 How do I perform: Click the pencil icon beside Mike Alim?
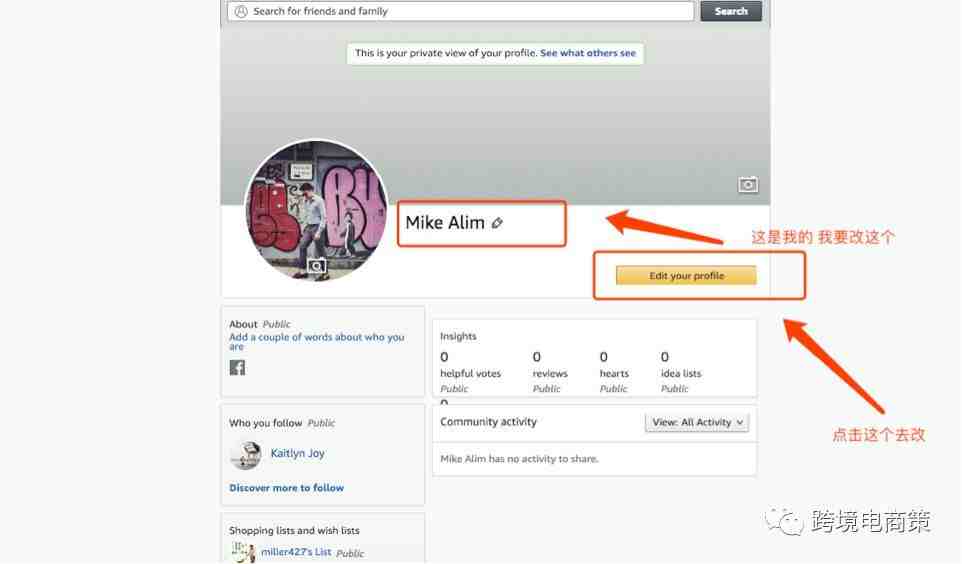point(497,223)
